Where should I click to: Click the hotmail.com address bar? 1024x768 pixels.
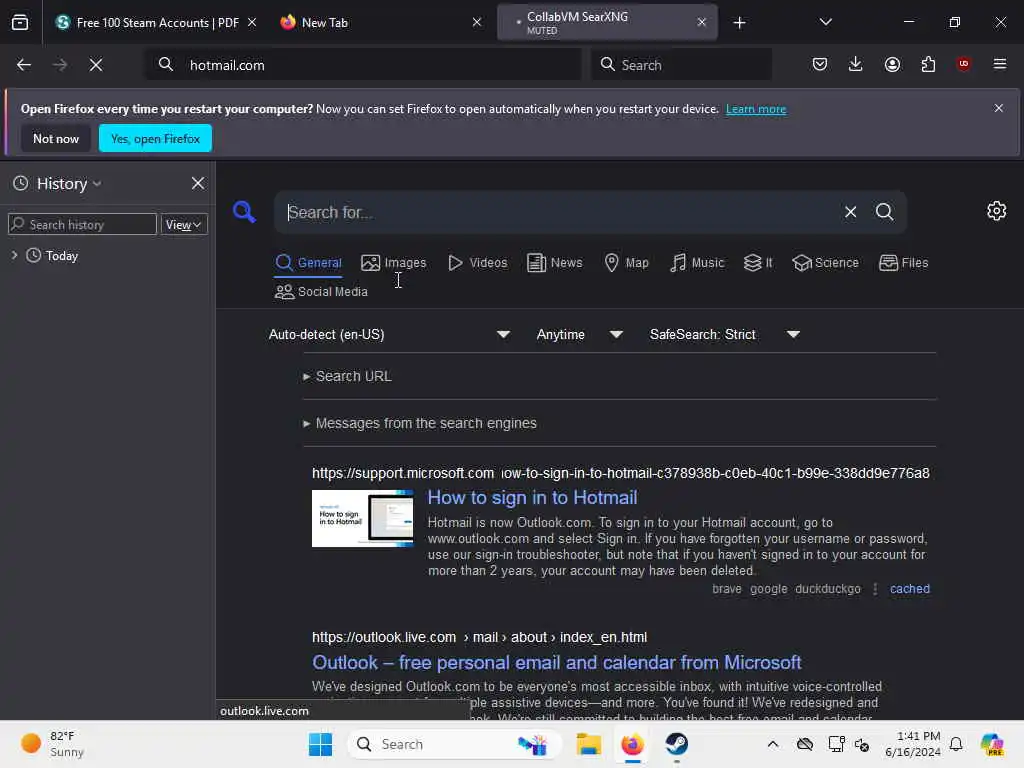click(x=363, y=65)
